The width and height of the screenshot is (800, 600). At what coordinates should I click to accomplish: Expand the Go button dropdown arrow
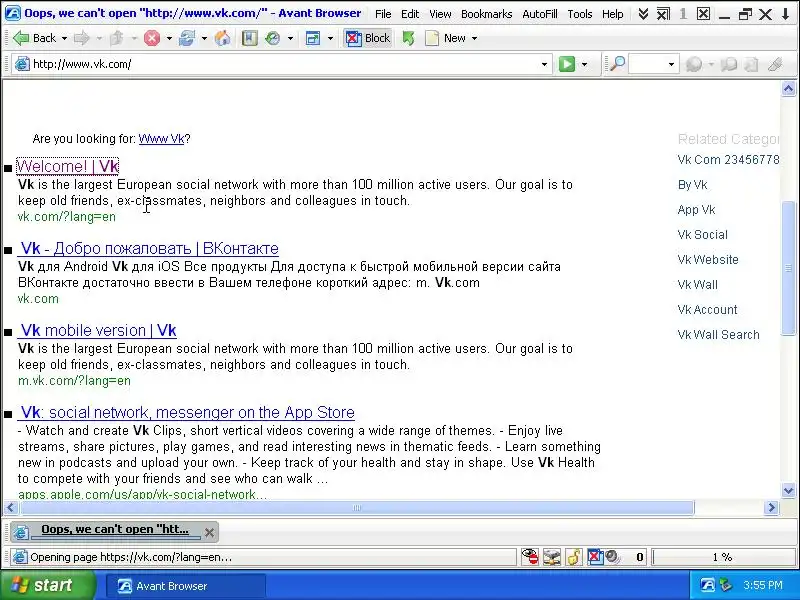pyautogui.click(x=585, y=64)
